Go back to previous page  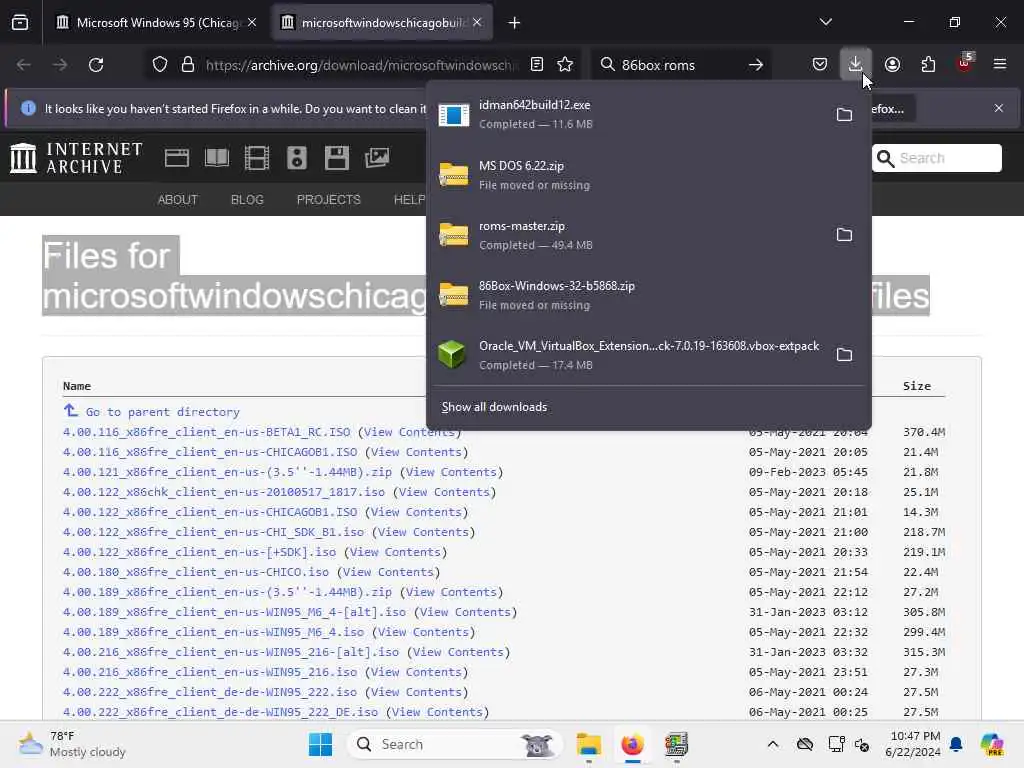tap(24, 65)
